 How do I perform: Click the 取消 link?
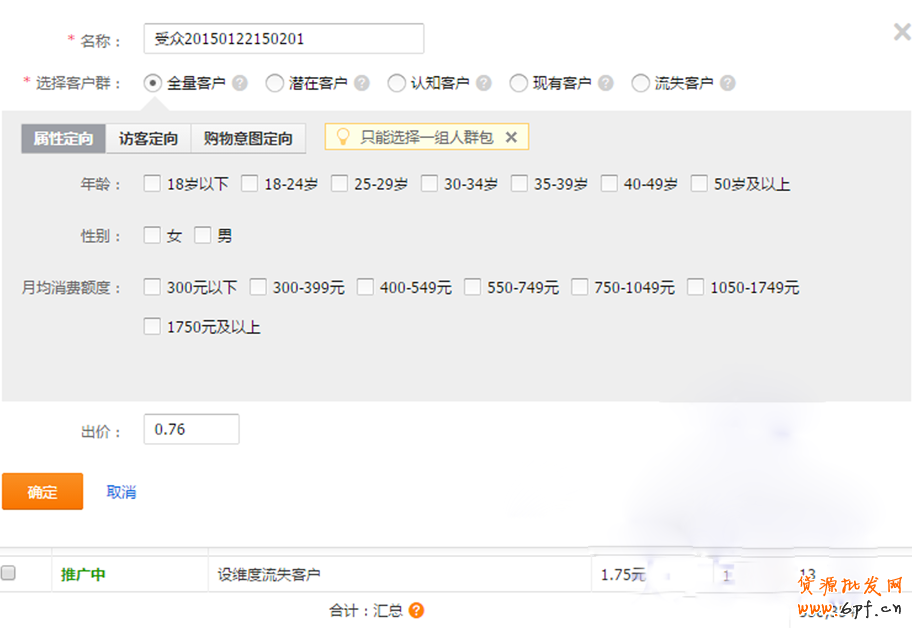click(121, 492)
